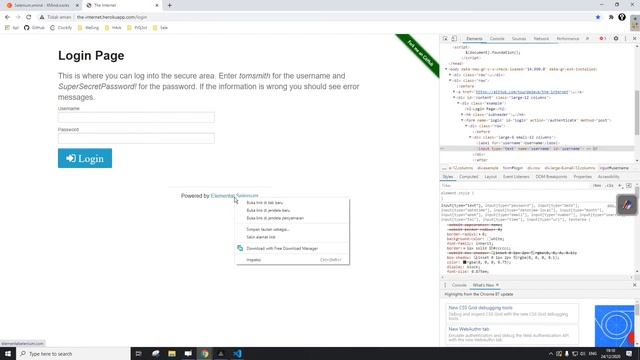Image resolution: width=640 pixels, height=360 pixels.
Task: Click the Password input field
Action: (136, 138)
